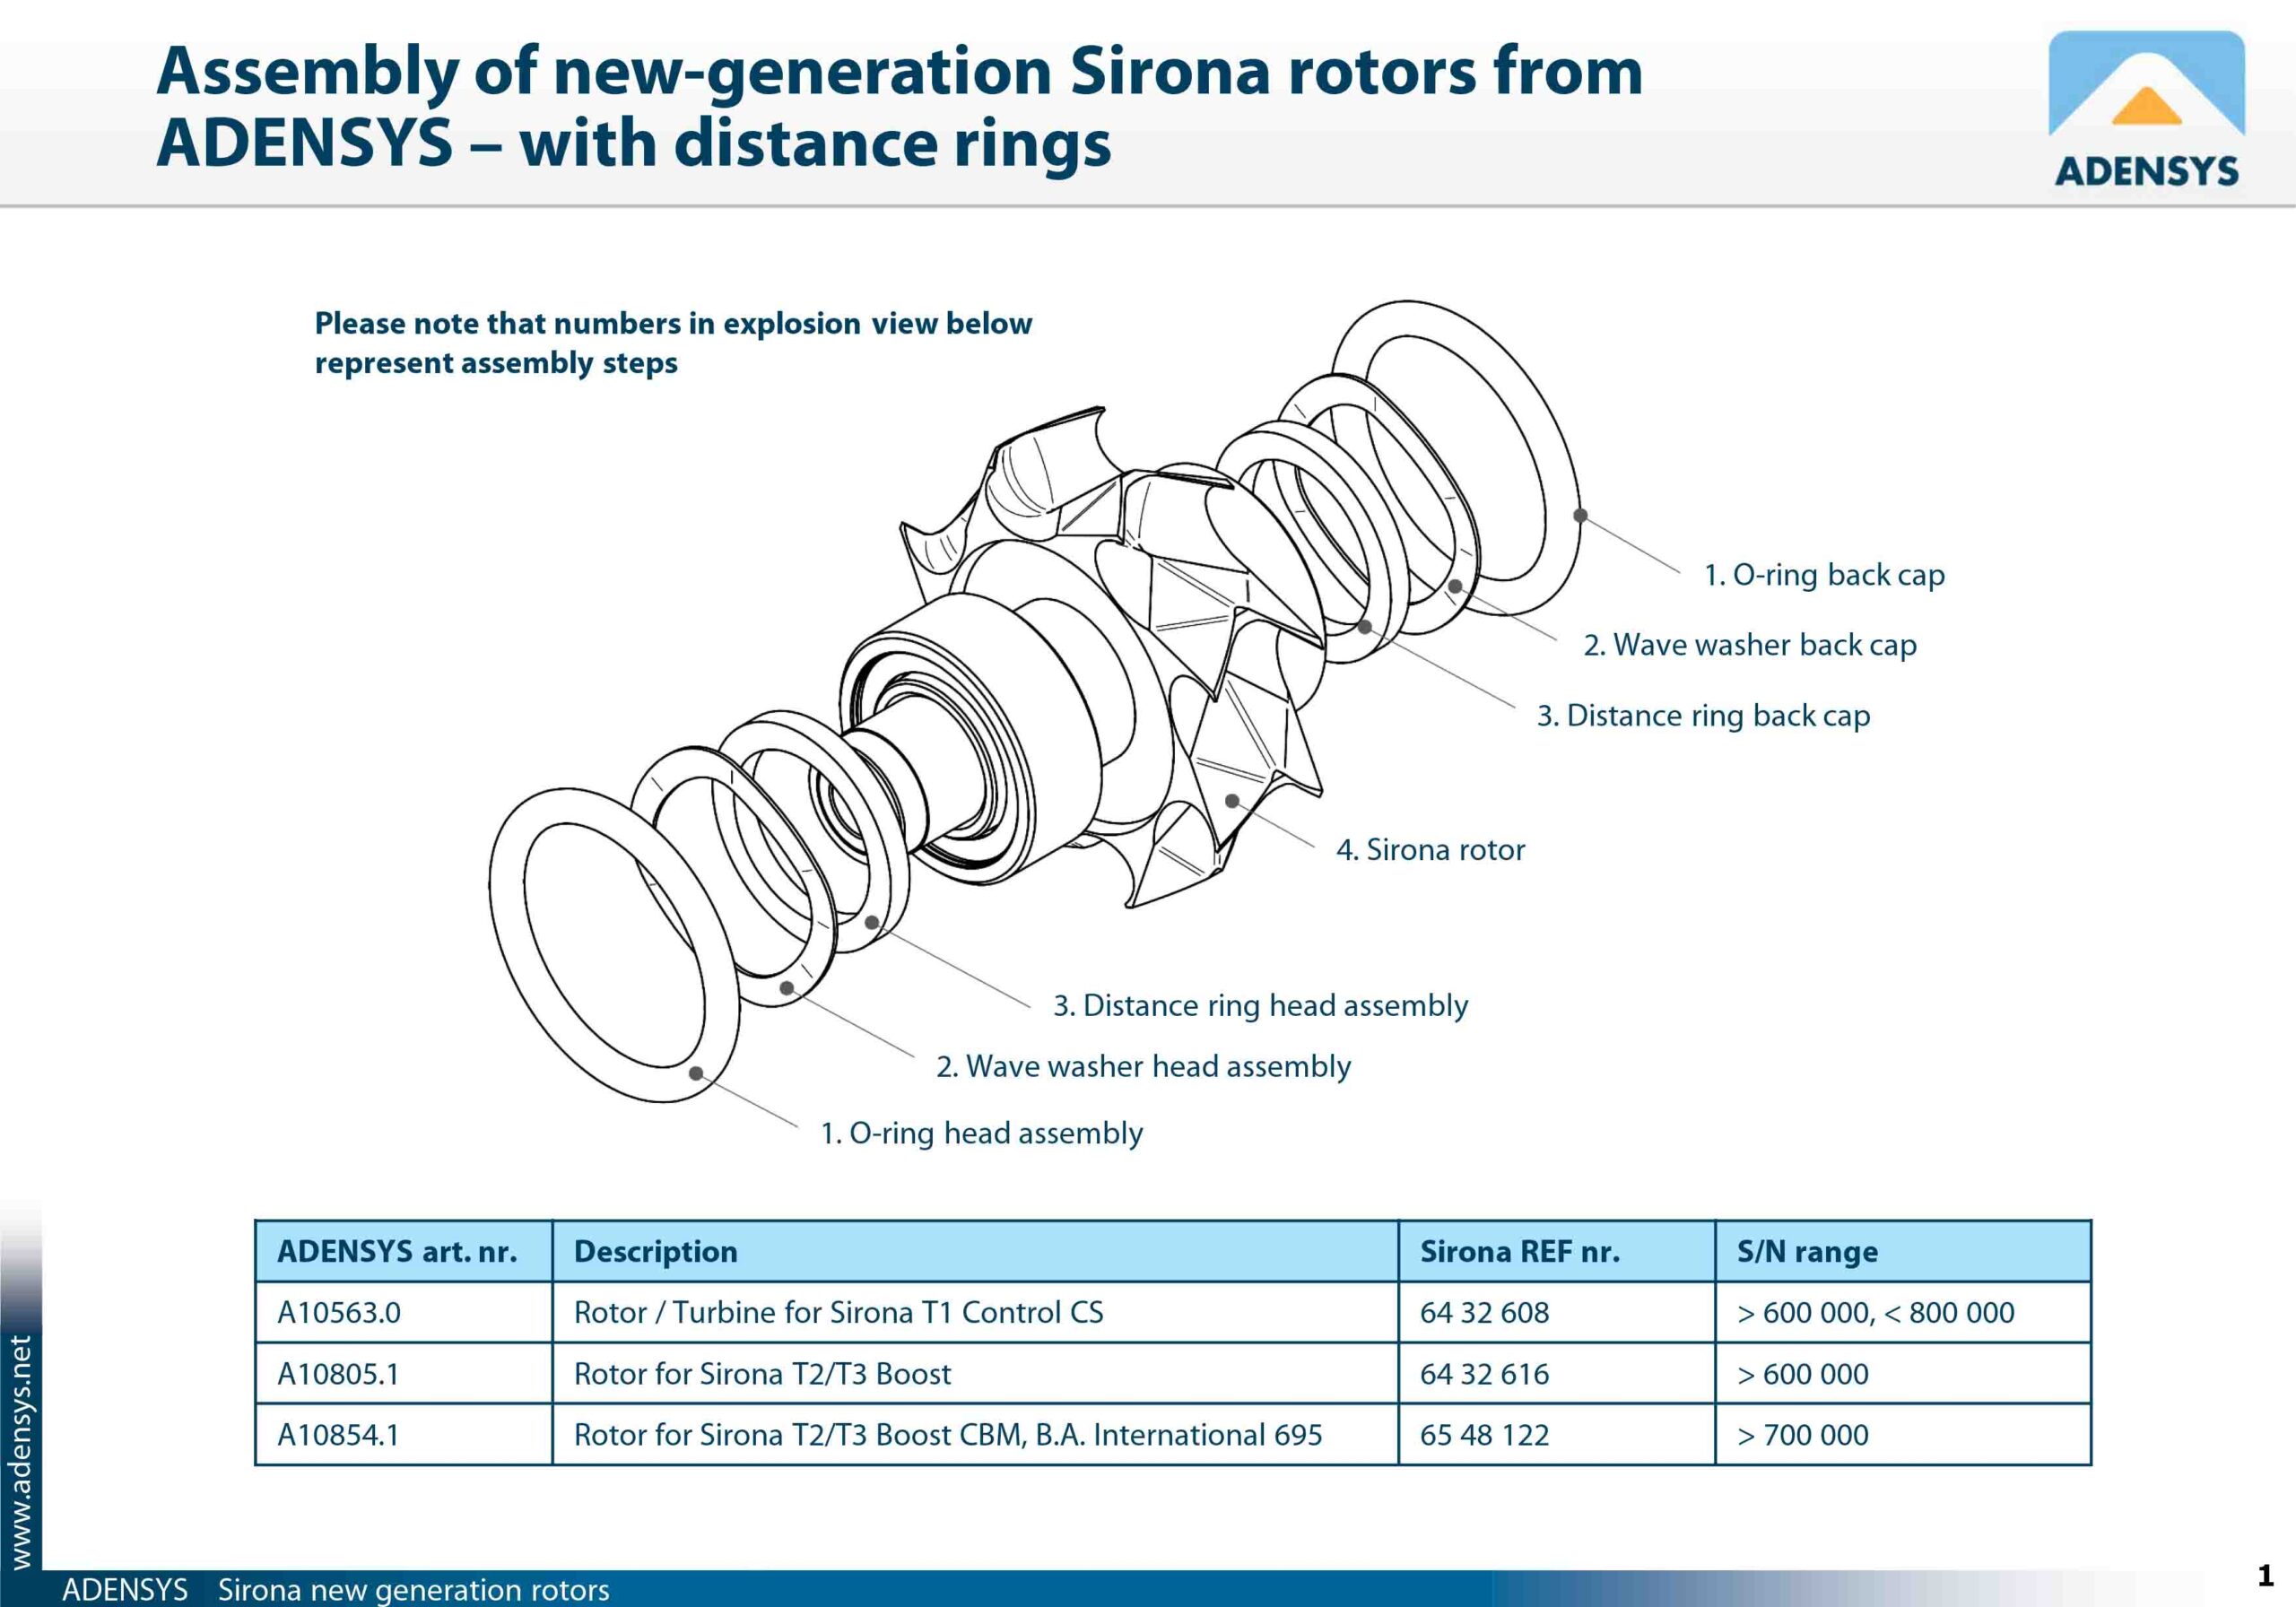Click the '2. Wave washer back cap' label

pyautogui.click(x=1750, y=645)
